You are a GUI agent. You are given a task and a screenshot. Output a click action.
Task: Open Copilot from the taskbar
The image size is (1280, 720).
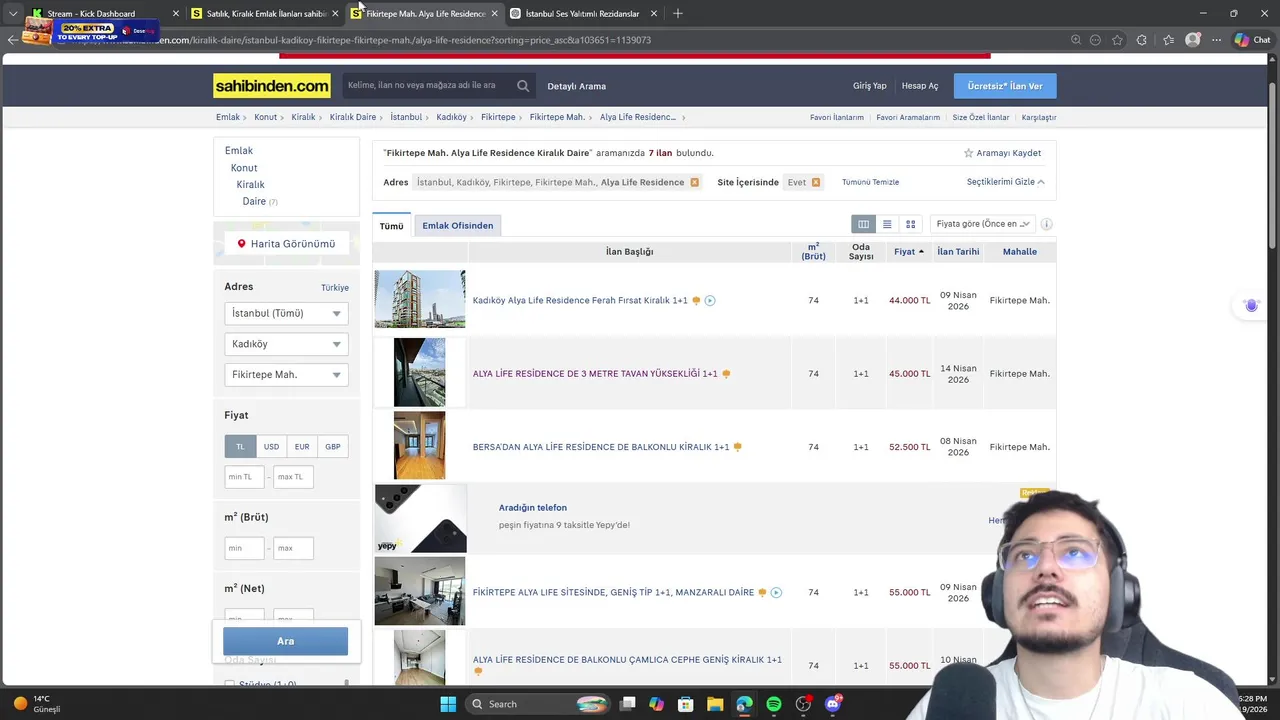656,704
